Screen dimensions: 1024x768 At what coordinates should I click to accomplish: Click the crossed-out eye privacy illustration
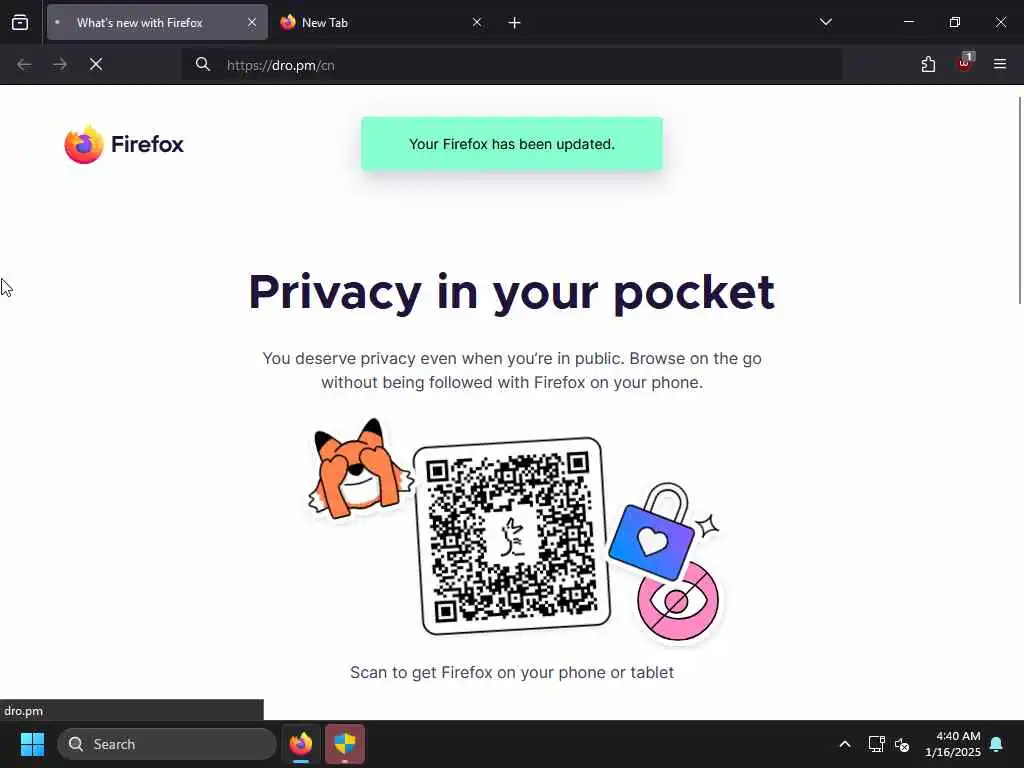[679, 601]
